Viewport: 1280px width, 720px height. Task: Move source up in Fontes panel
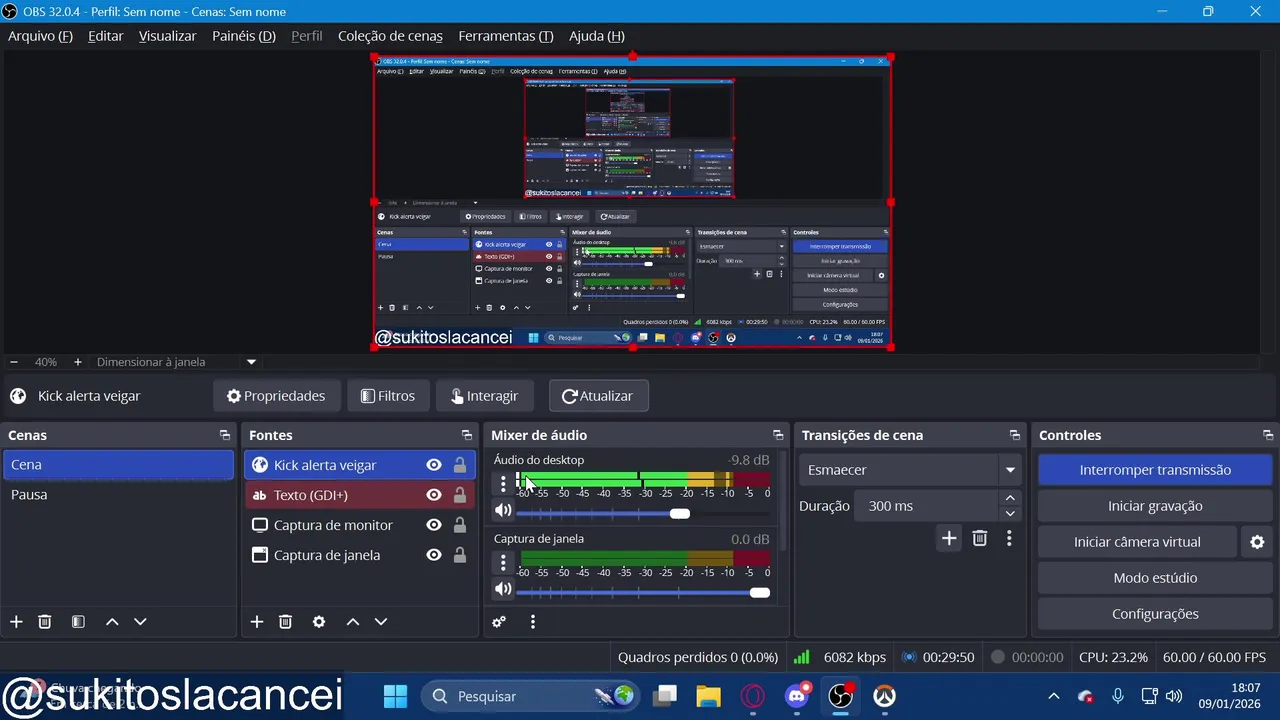353,622
